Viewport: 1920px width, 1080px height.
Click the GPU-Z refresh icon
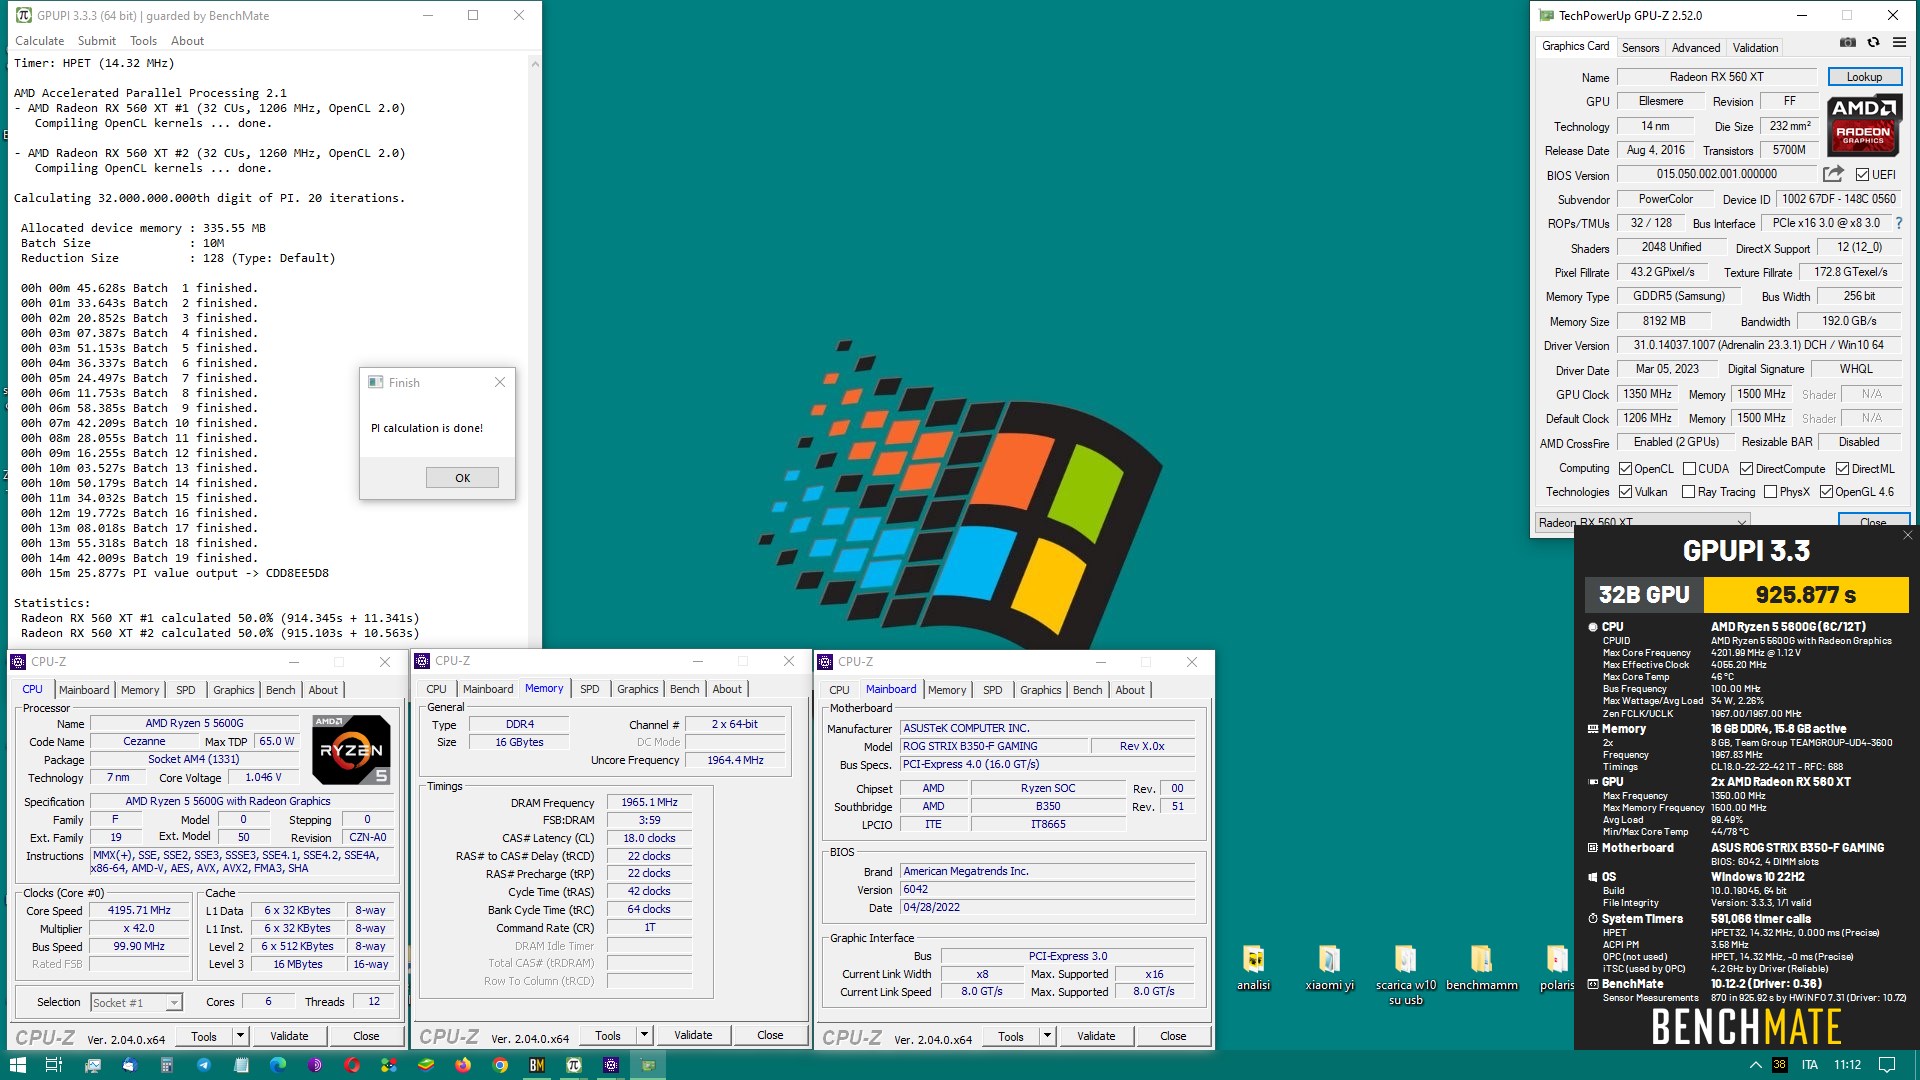1873,43
